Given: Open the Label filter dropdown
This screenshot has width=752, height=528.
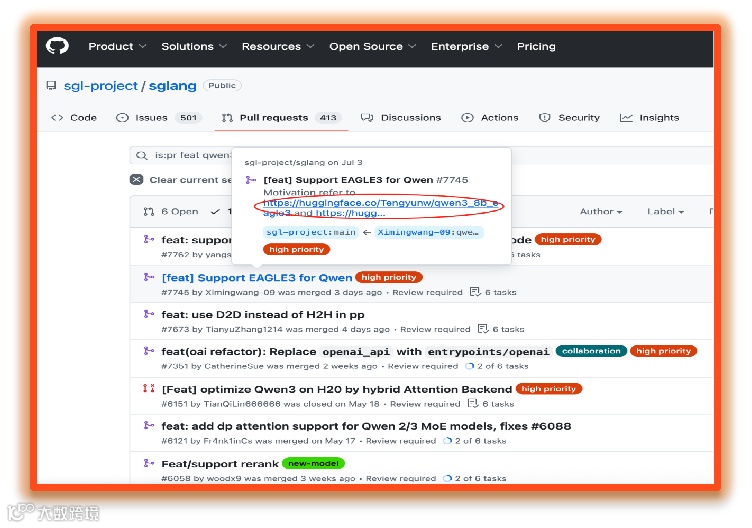Looking at the screenshot, I should click(665, 211).
